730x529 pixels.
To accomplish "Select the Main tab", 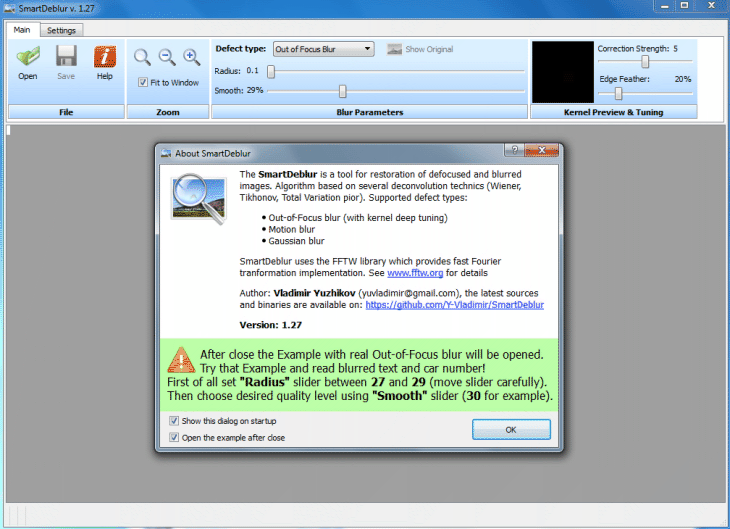I will (24, 30).
